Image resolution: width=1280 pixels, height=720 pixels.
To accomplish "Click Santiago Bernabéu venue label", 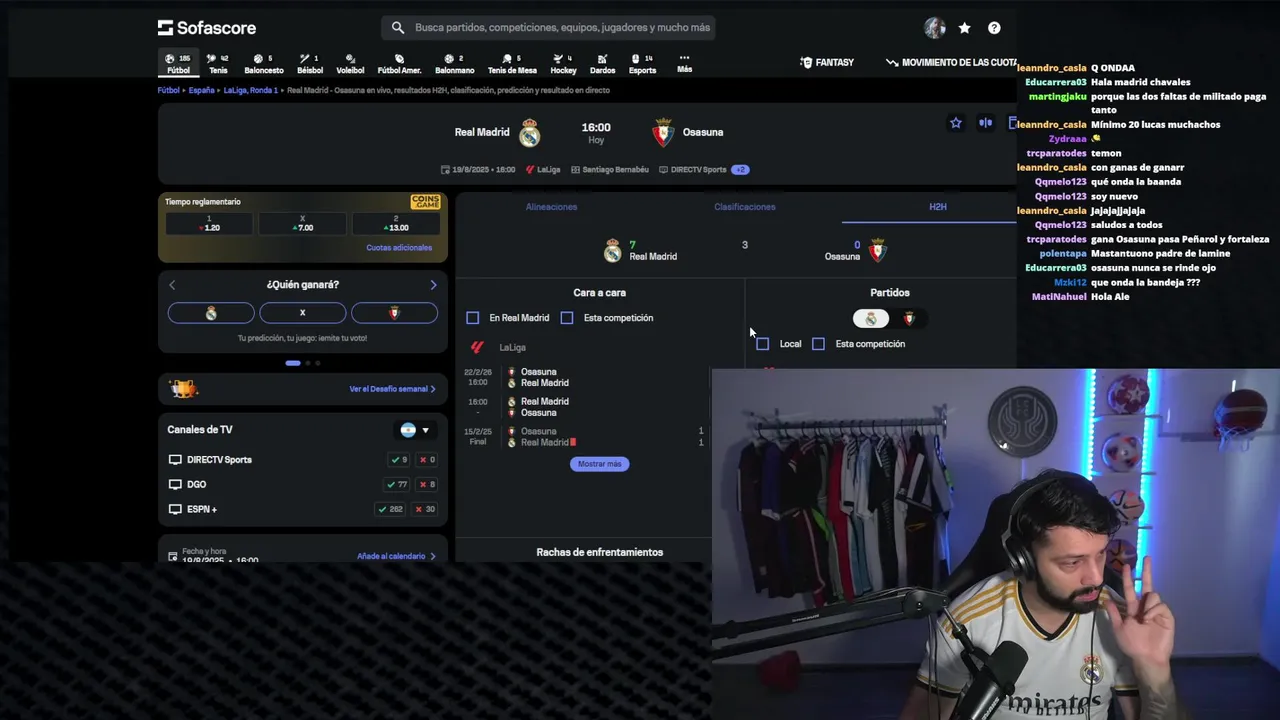I will [610, 170].
